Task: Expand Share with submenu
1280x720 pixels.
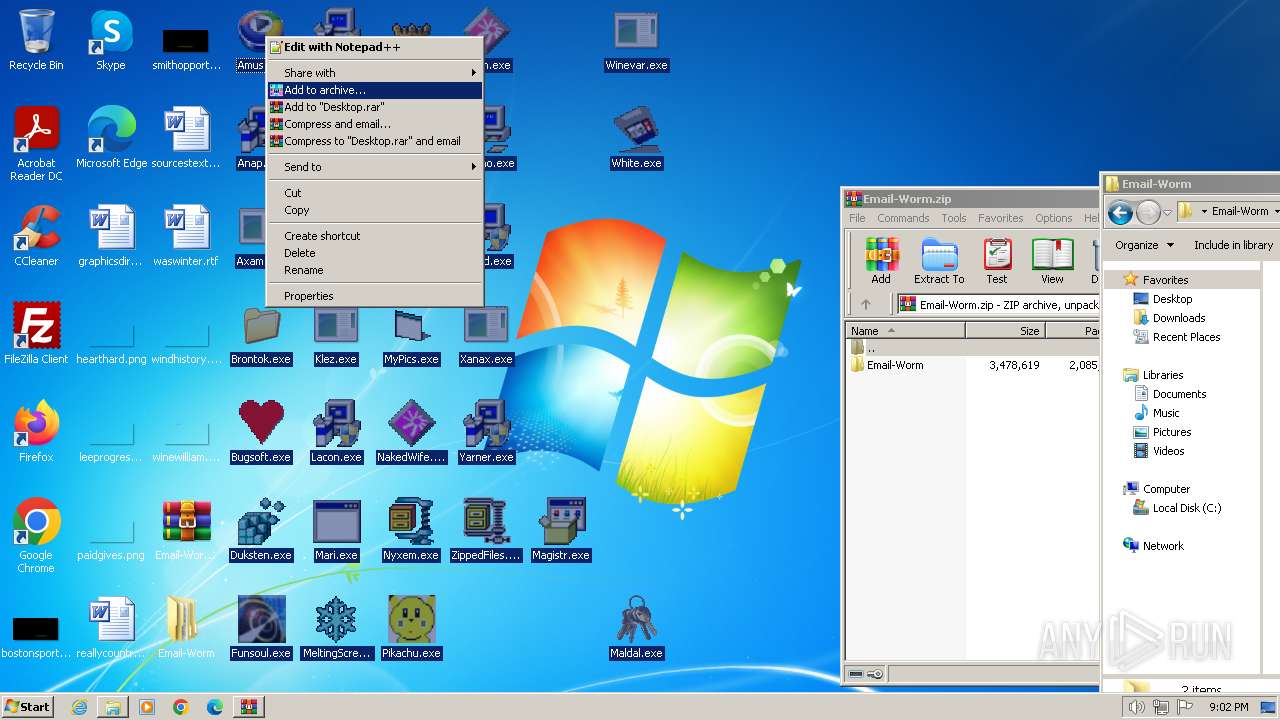Action: [x=375, y=73]
